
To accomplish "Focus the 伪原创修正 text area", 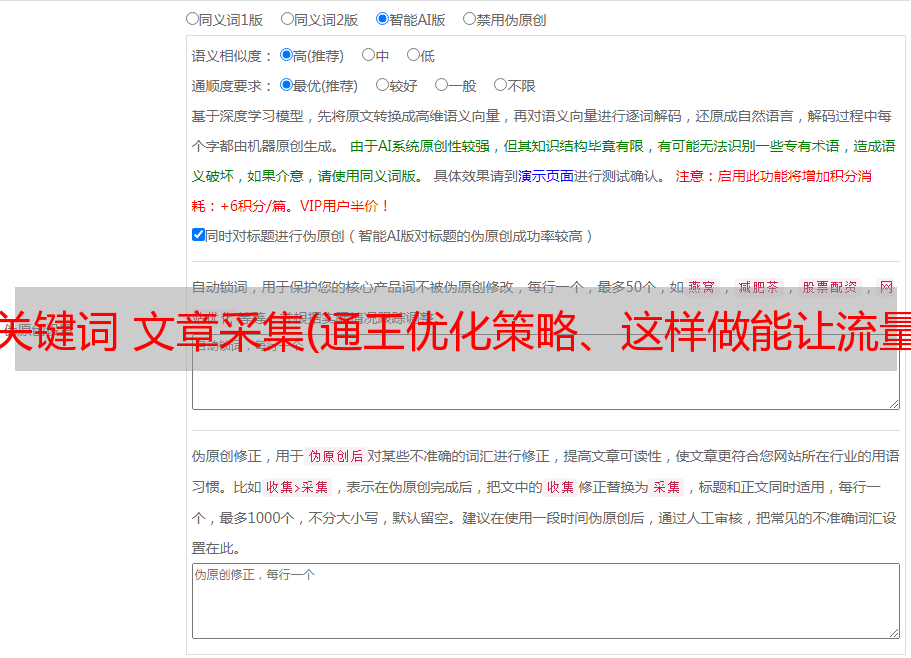I will point(545,600).
